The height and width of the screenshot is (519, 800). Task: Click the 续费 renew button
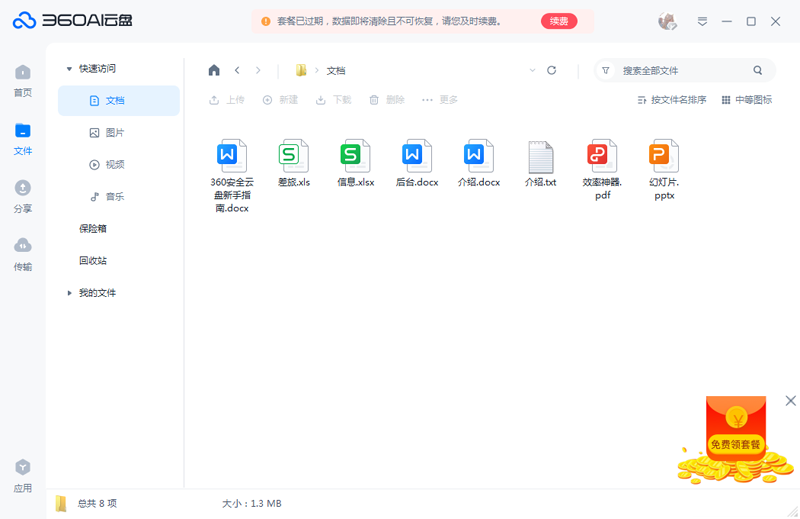pos(559,21)
